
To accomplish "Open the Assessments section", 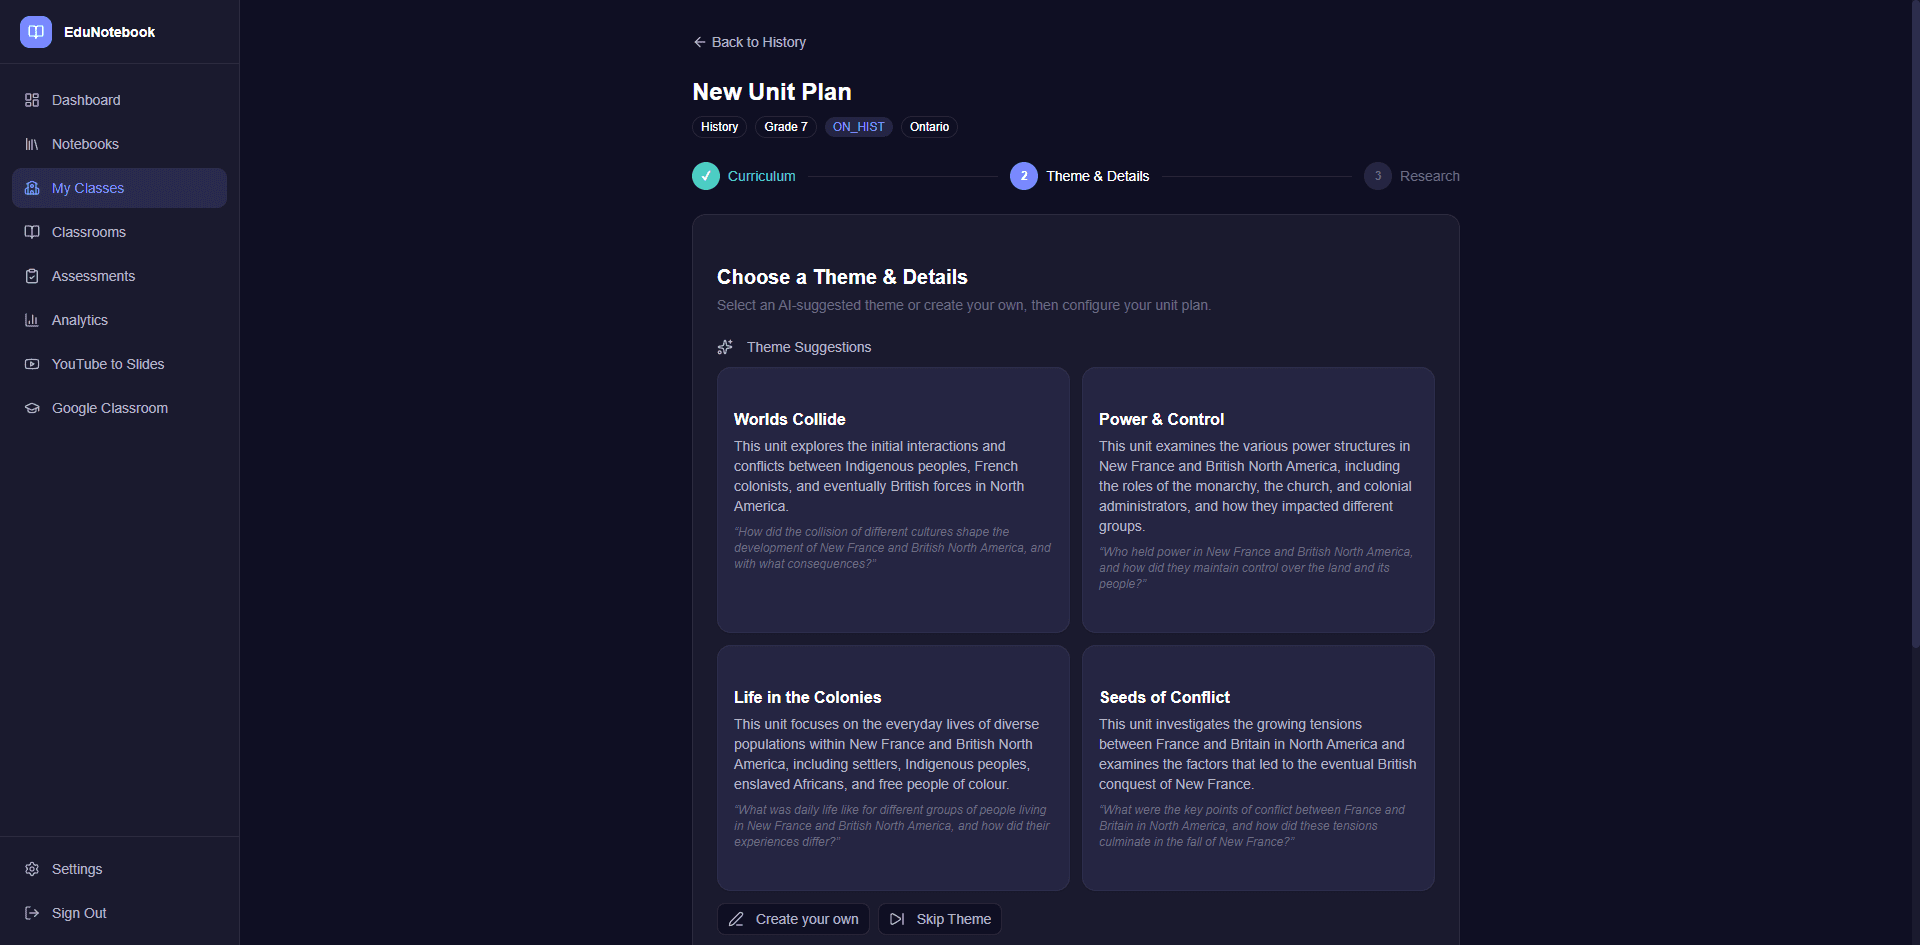I will click(x=94, y=276).
